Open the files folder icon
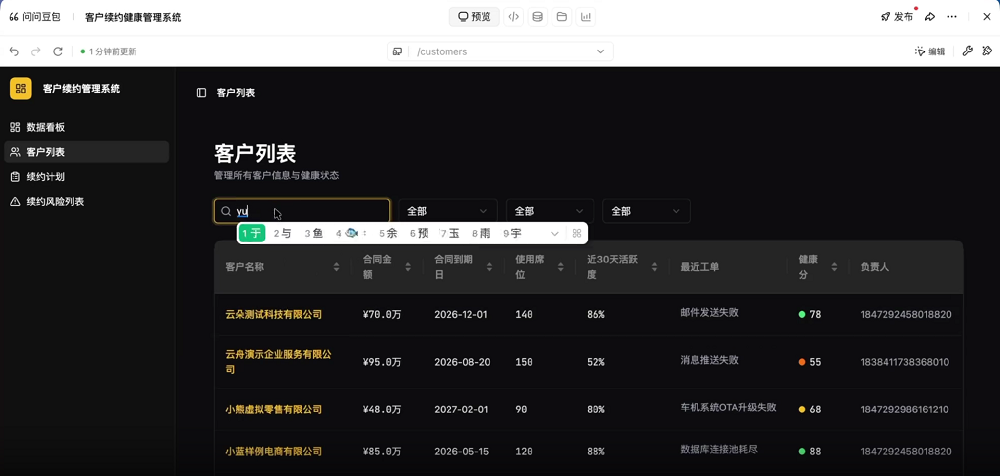 [562, 17]
